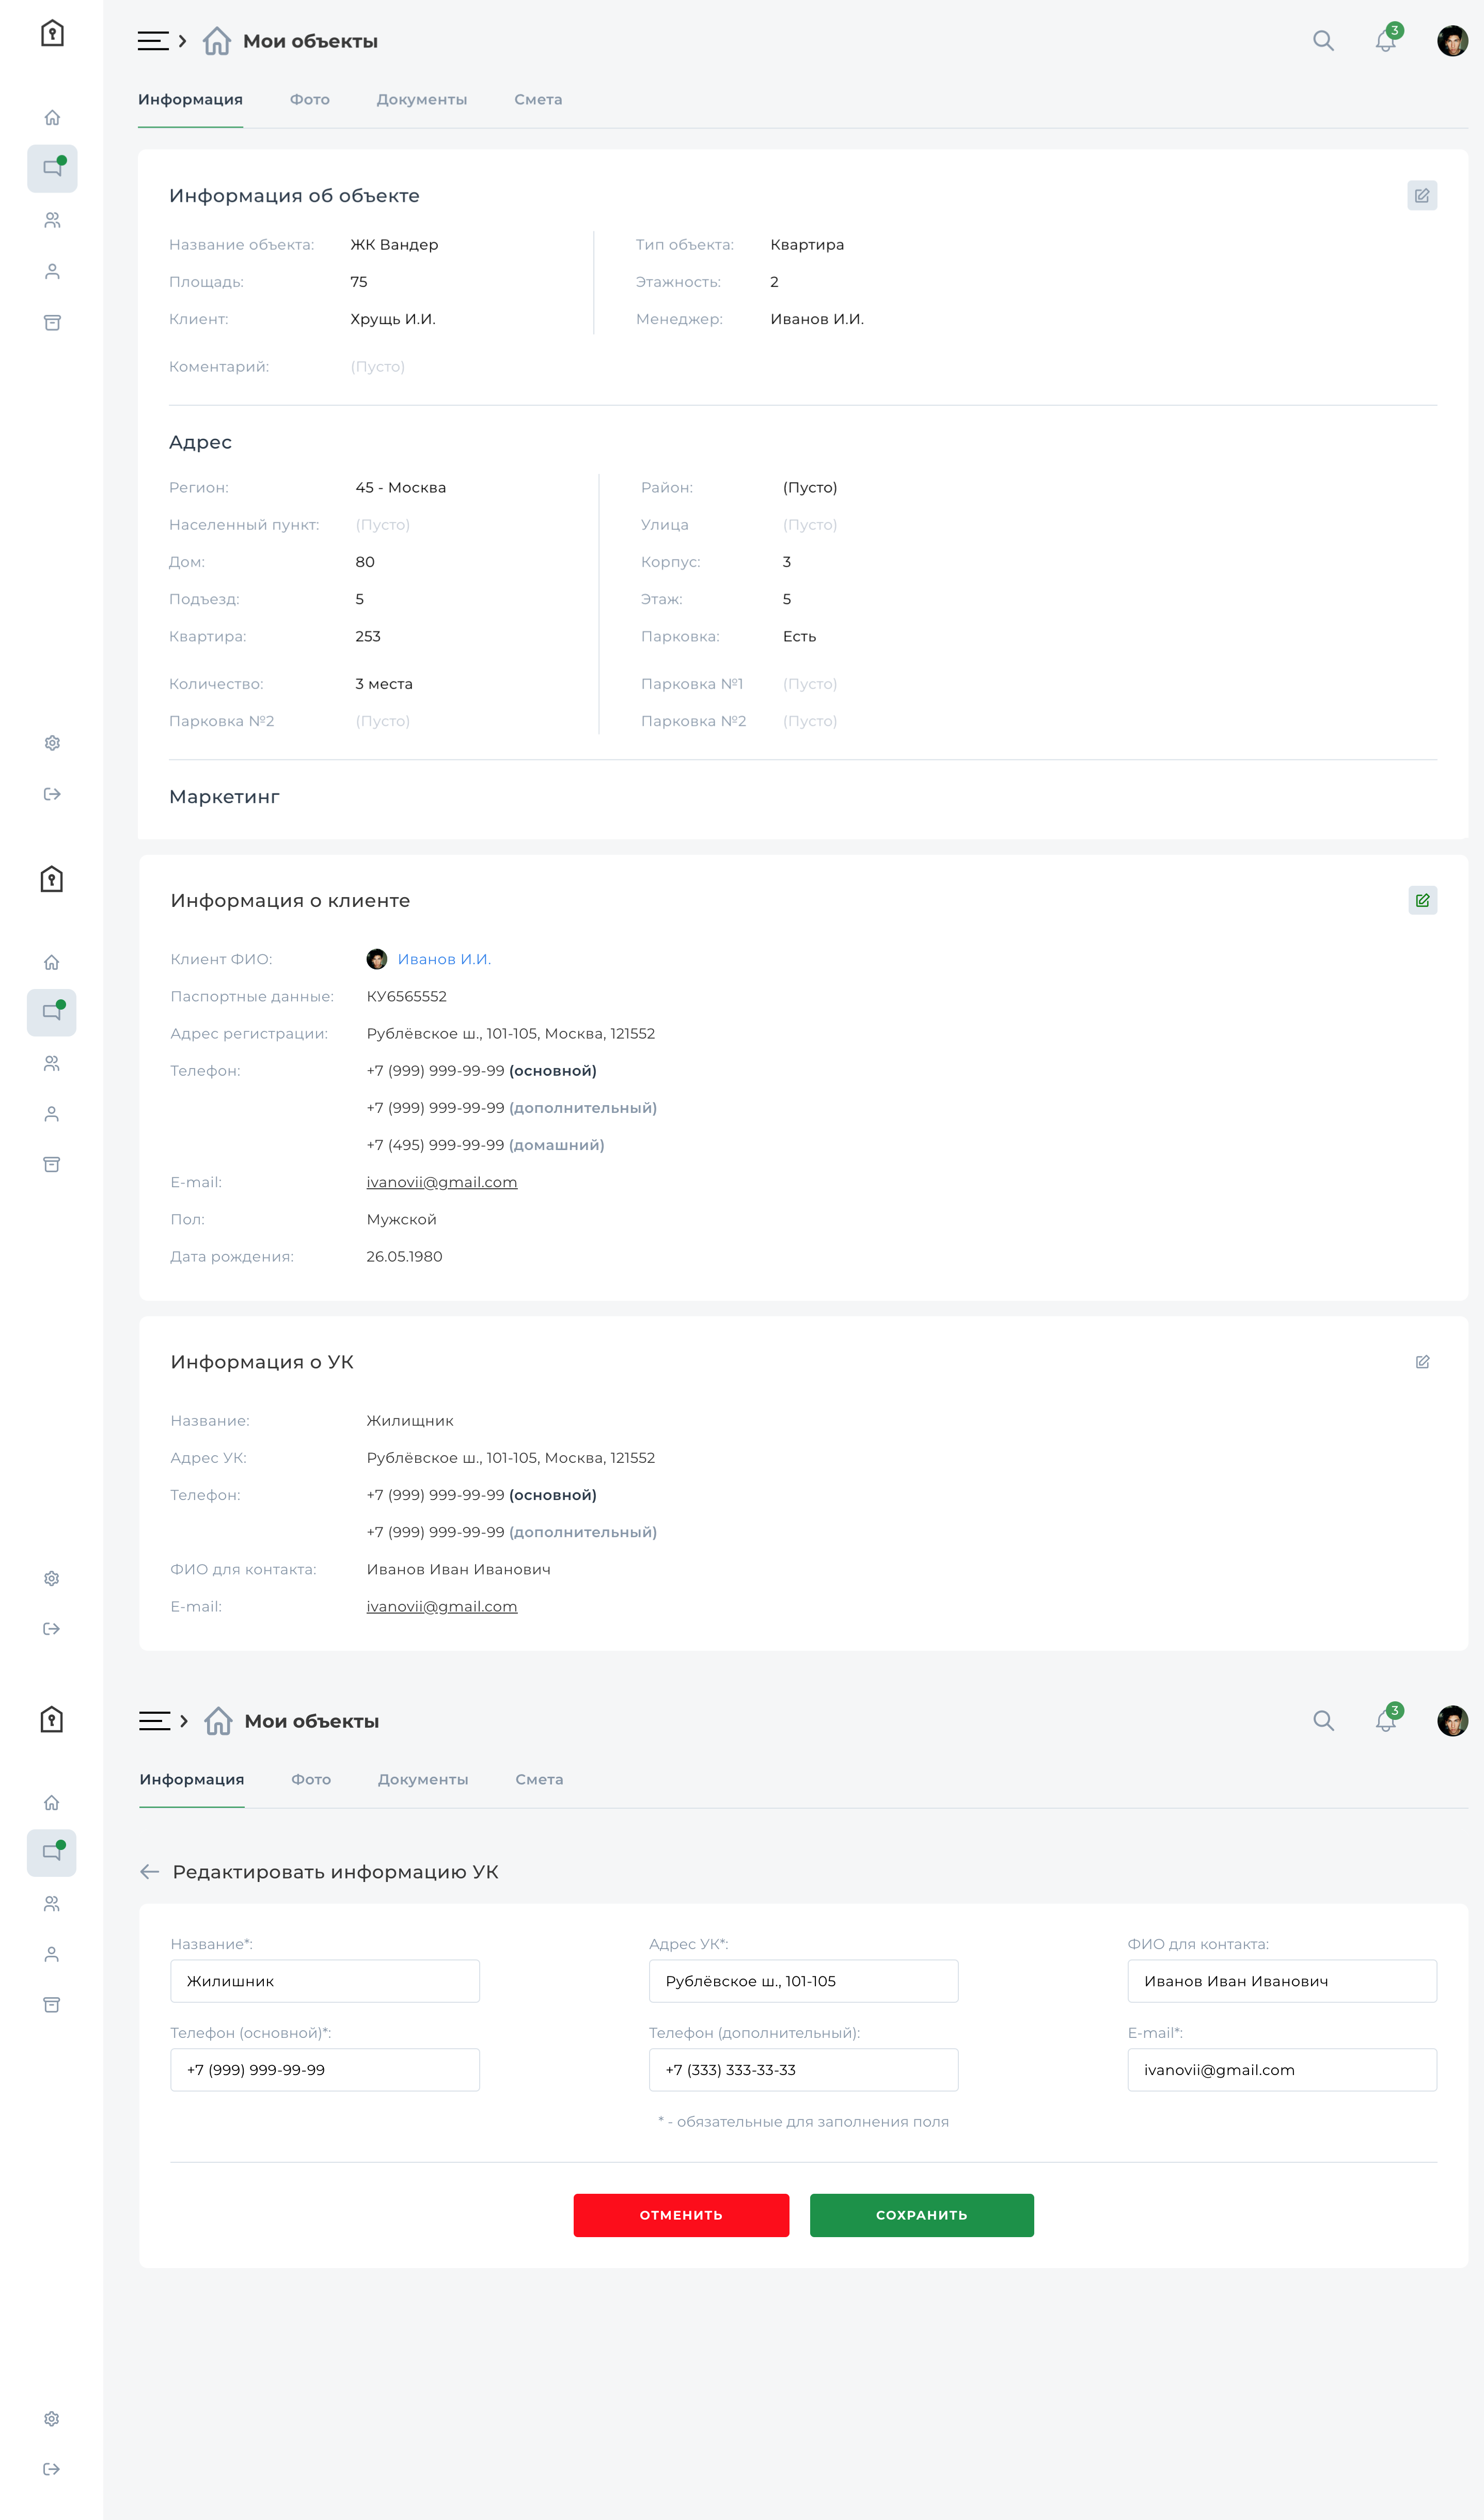The image size is (1484, 2520).
Task: Focus the ФИО для контакта input field
Action: coord(1282,1981)
